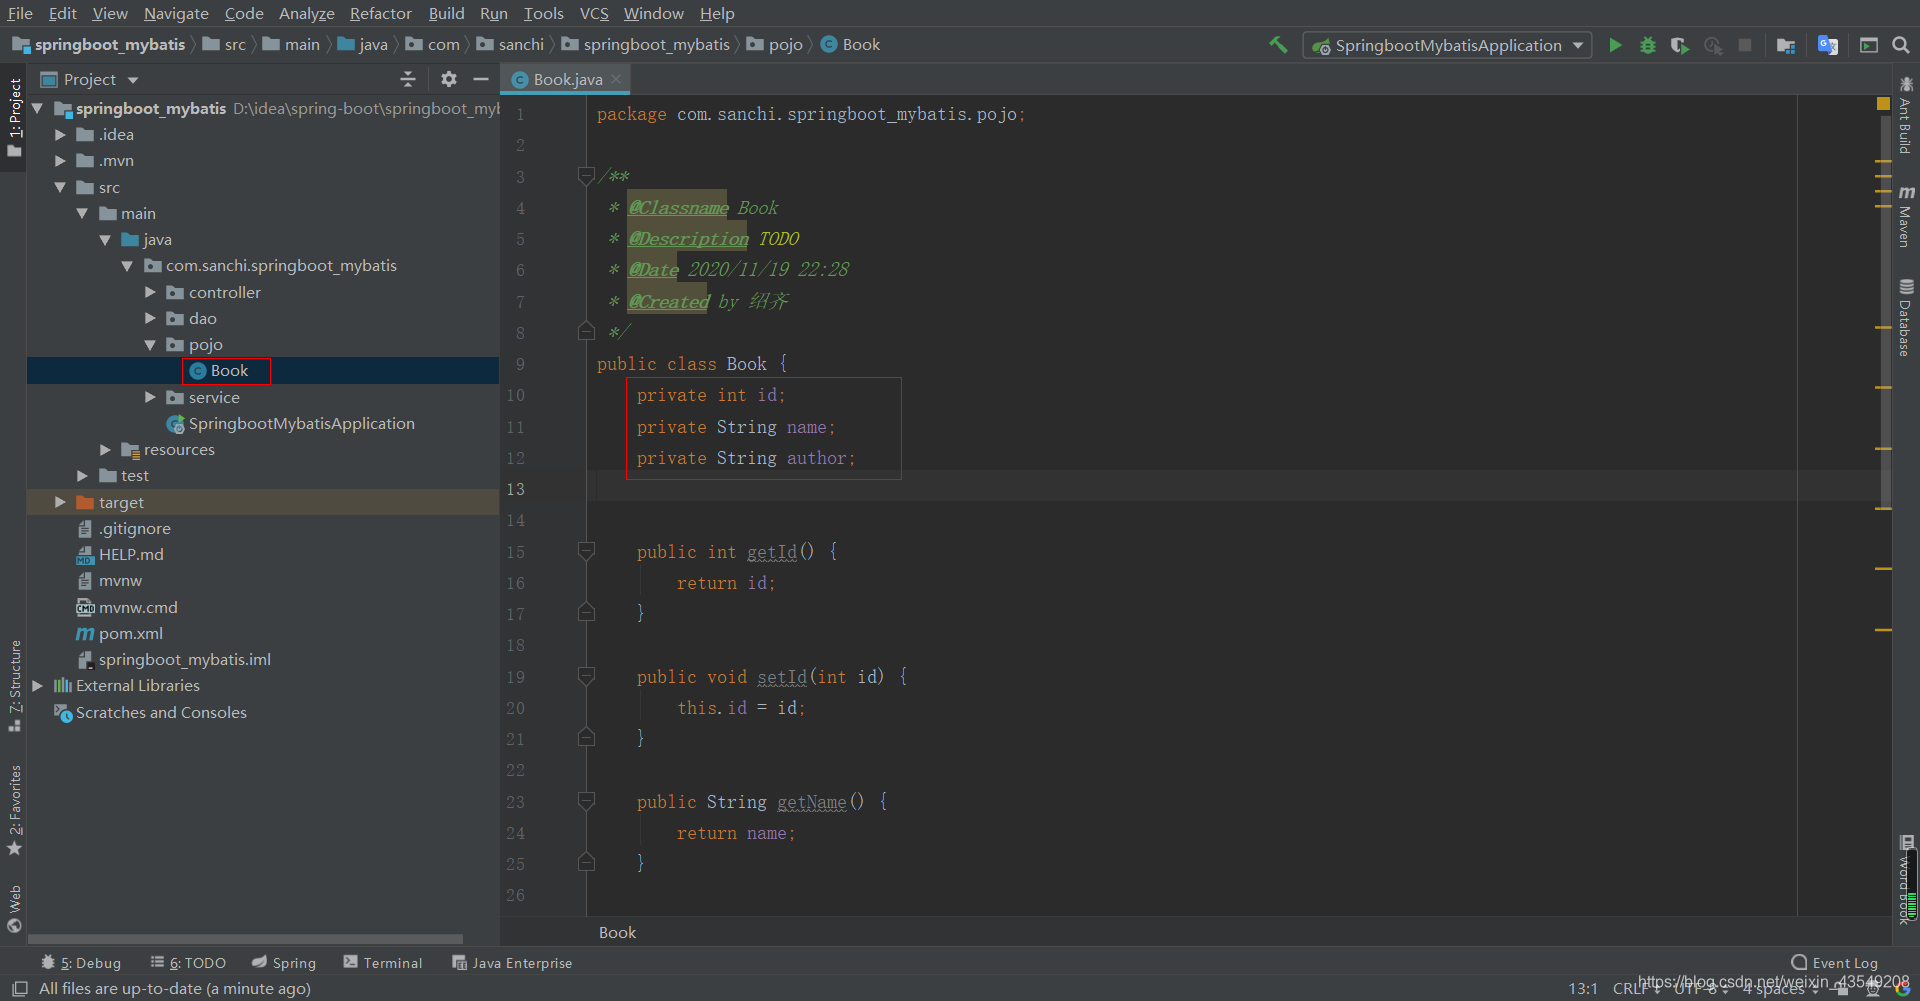
Task: Expand the service package
Action: coord(150,398)
